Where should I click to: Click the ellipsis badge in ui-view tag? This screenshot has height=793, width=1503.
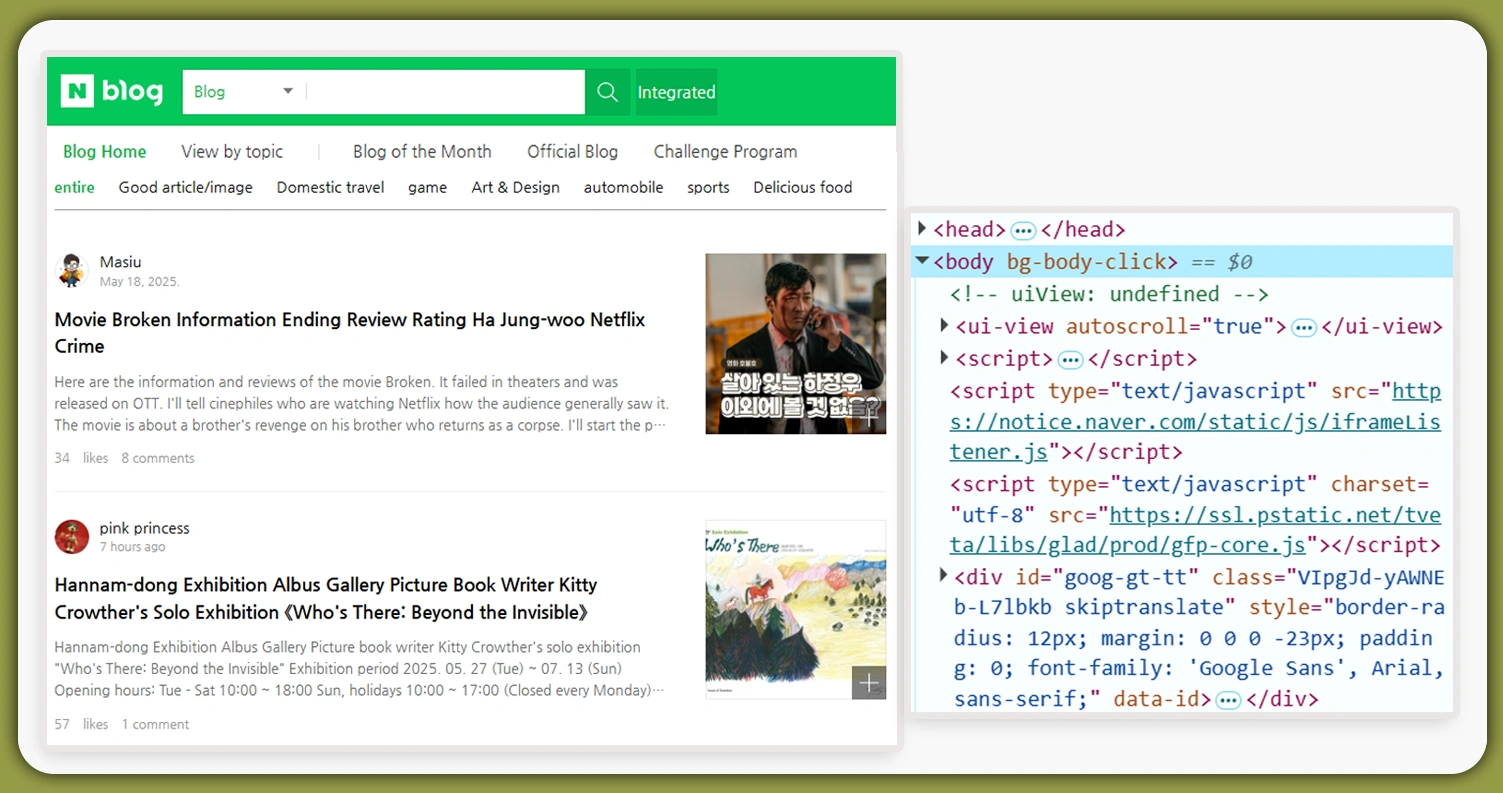[x=1303, y=328]
